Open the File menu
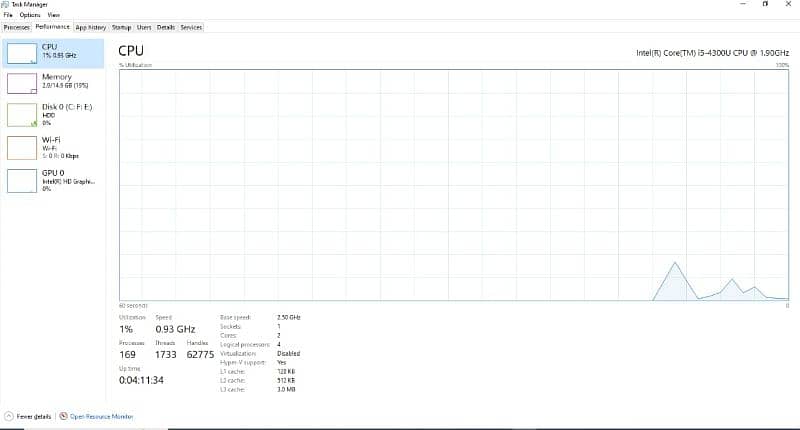The image size is (800, 430). [8, 15]
